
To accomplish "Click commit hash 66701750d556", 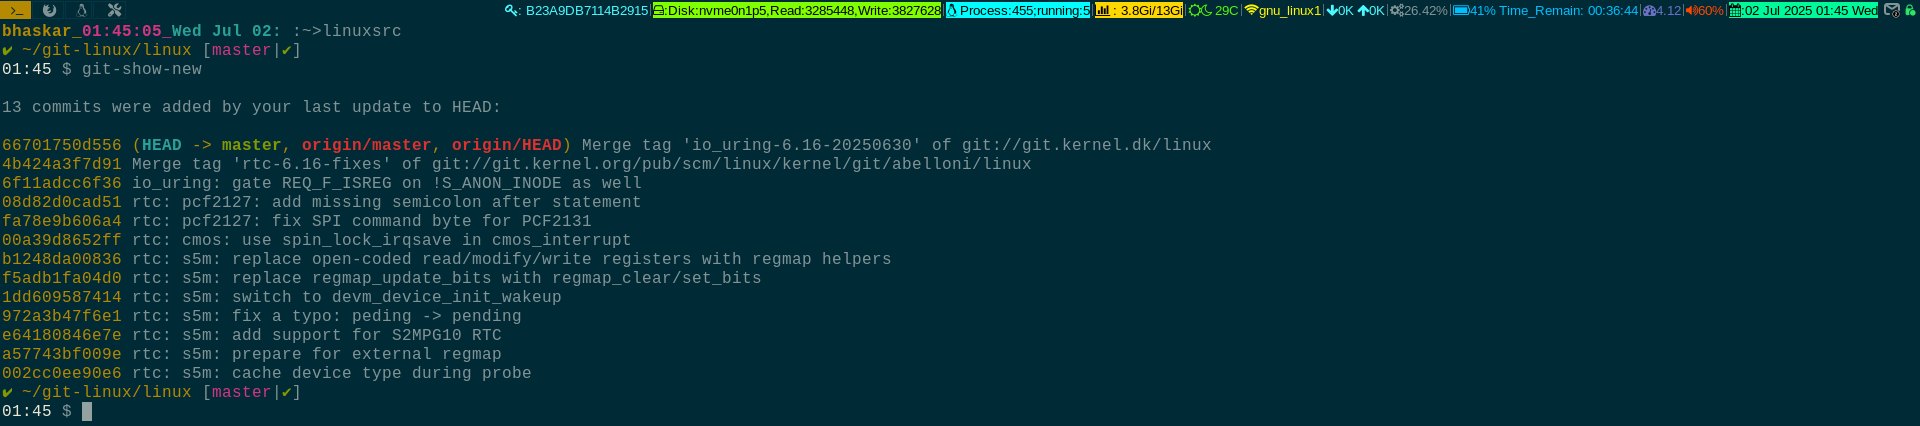I will click(x=62, y=145).
